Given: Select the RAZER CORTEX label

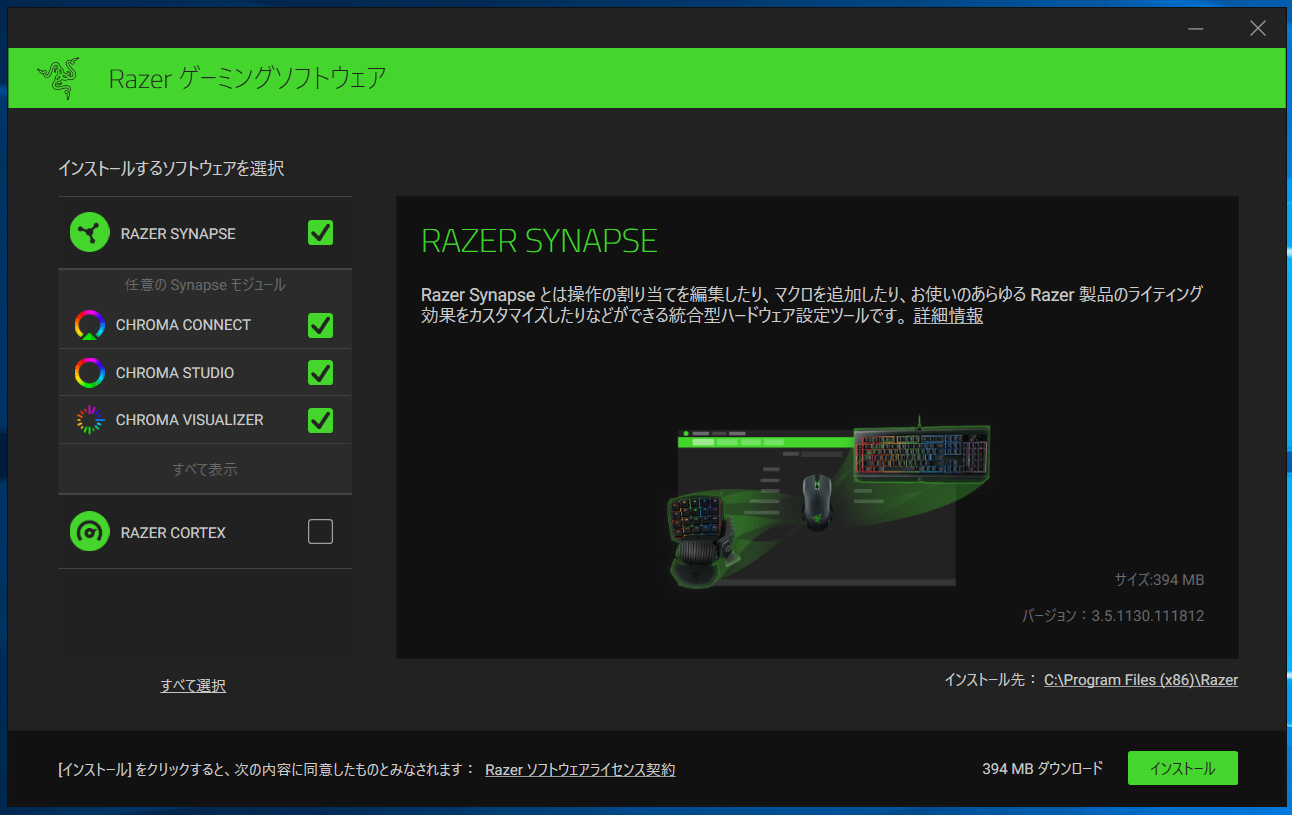Looking at the screenshot, I should click(173, 533).
